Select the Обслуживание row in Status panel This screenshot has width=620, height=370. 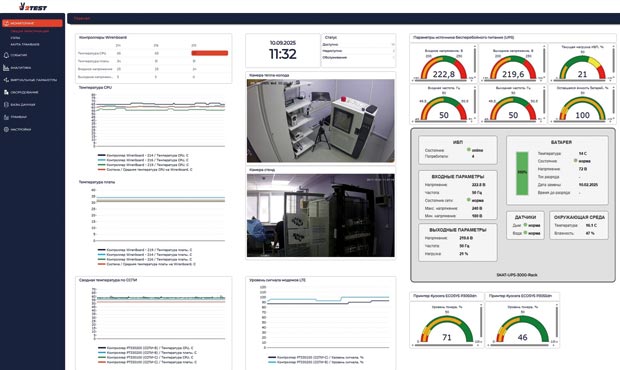tap(358, 58)
